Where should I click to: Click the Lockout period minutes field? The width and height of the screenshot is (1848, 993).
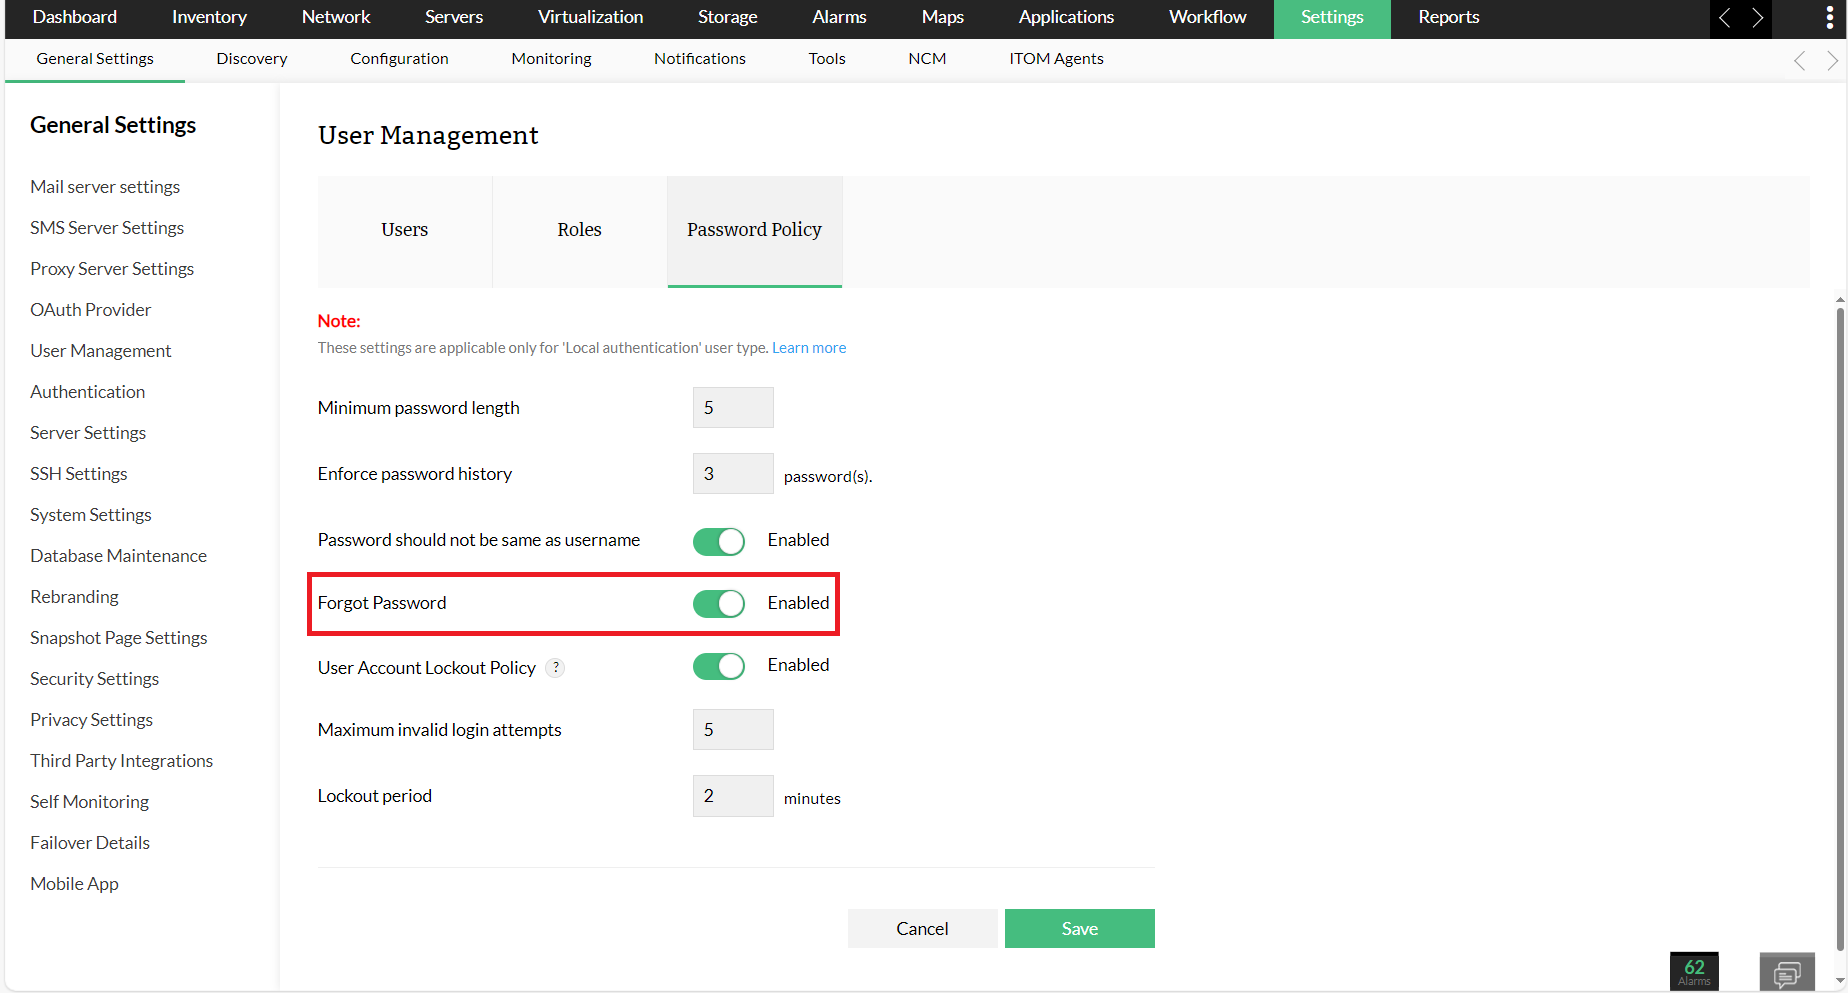(733, 796)
